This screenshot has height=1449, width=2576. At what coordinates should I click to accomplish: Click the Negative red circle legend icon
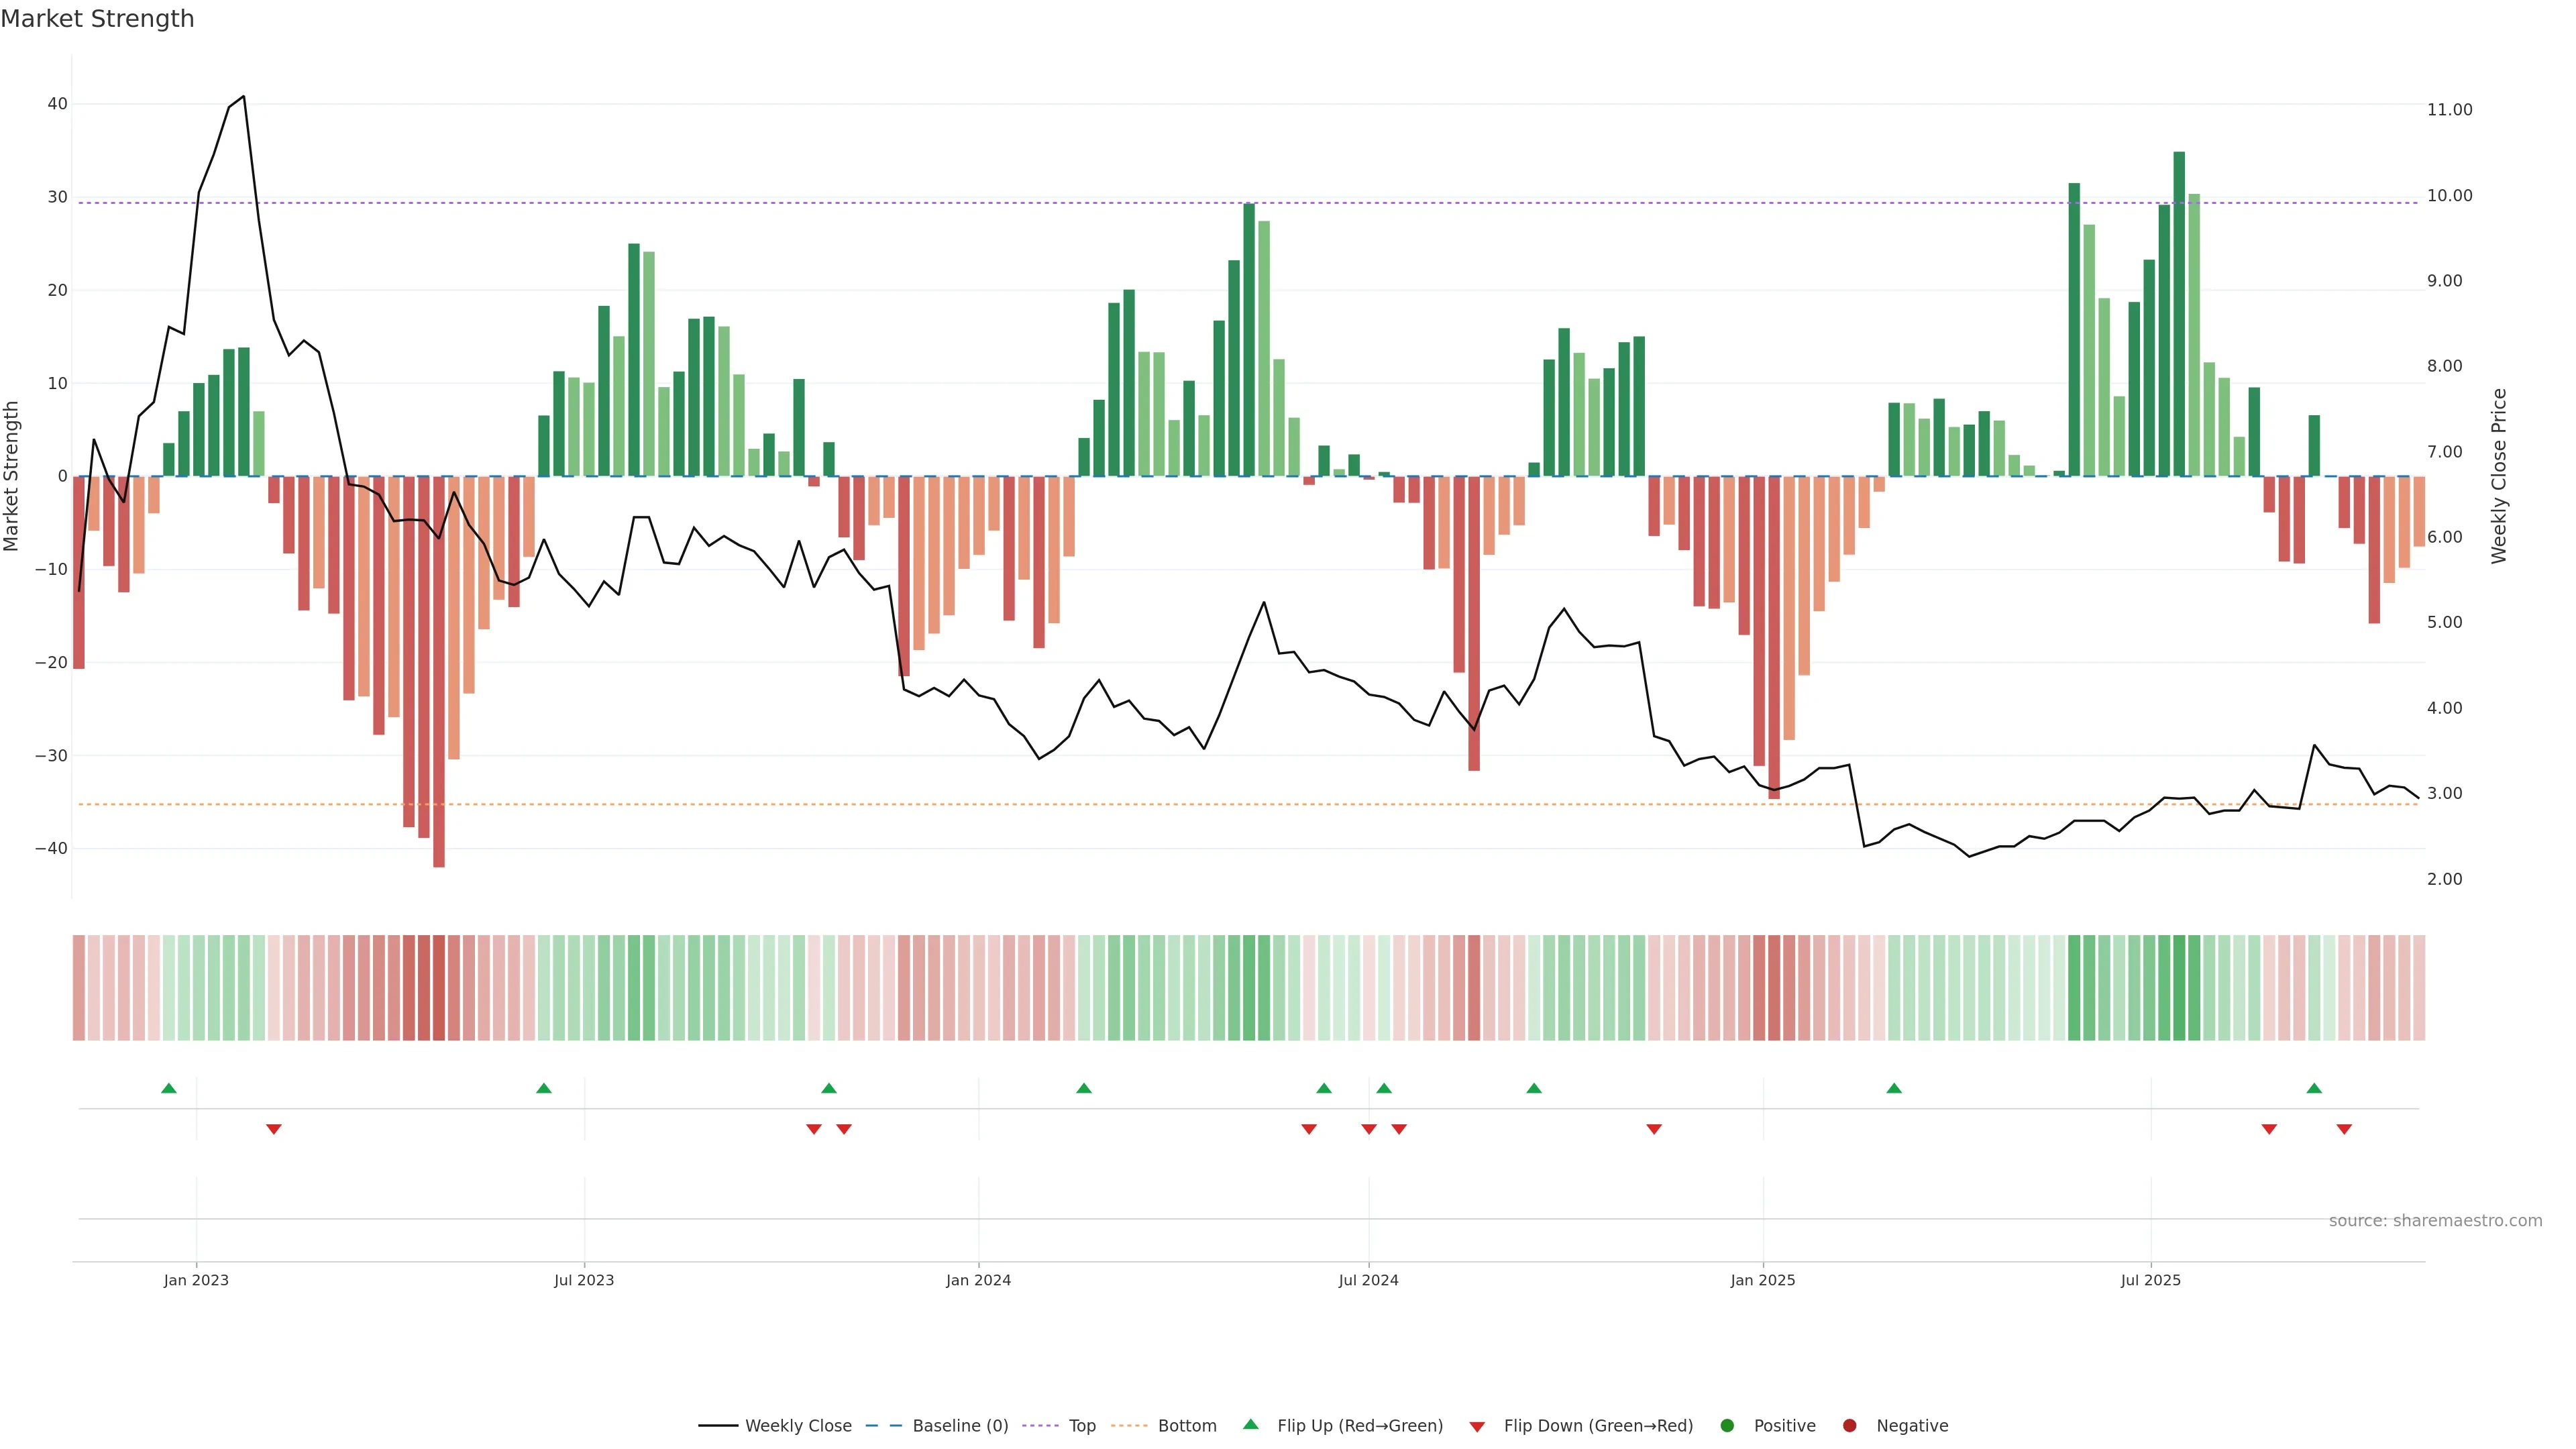[1849, 1425]
